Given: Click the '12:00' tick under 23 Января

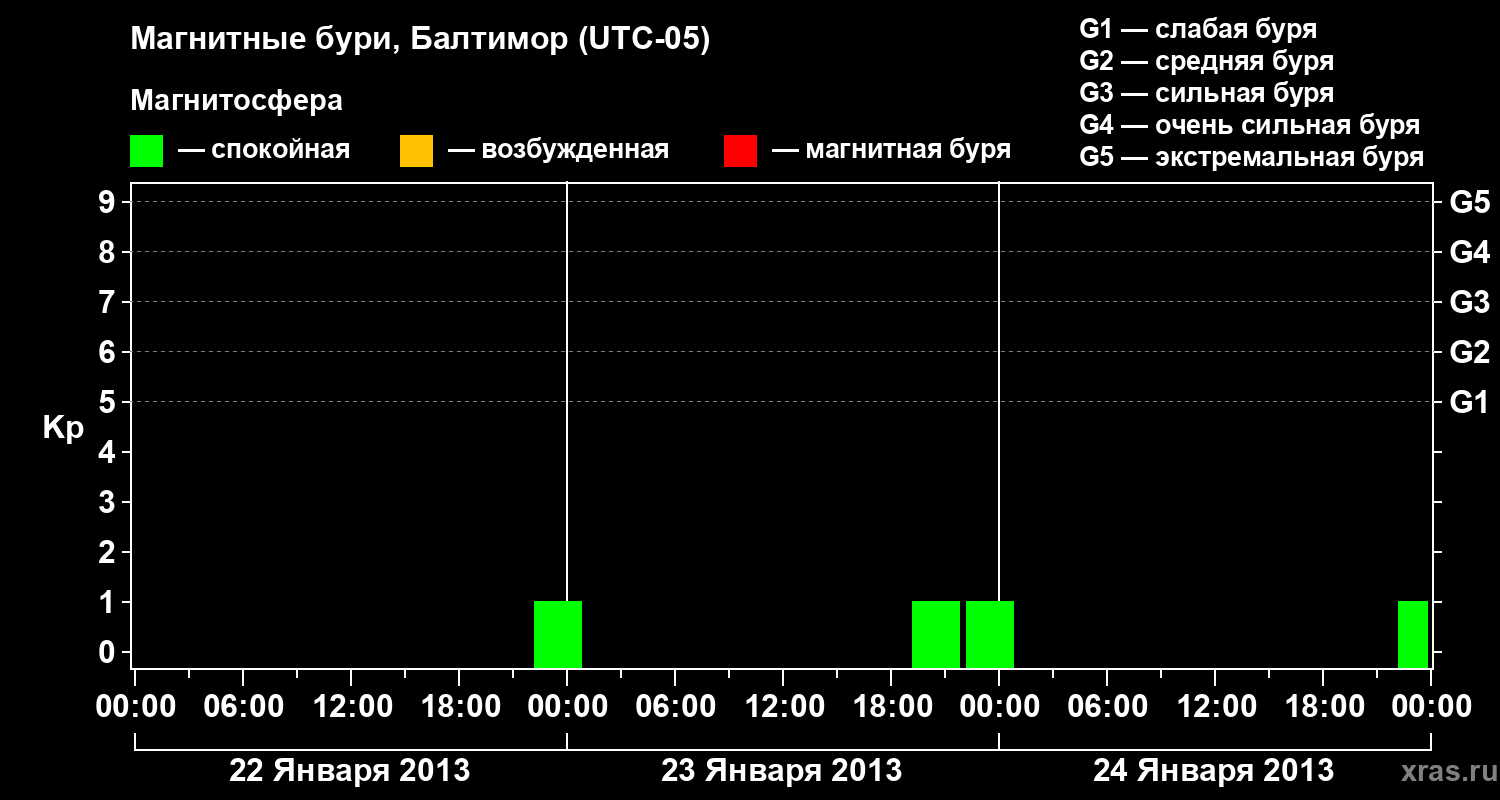Looking at the screenshot, I should pos(784,707).
